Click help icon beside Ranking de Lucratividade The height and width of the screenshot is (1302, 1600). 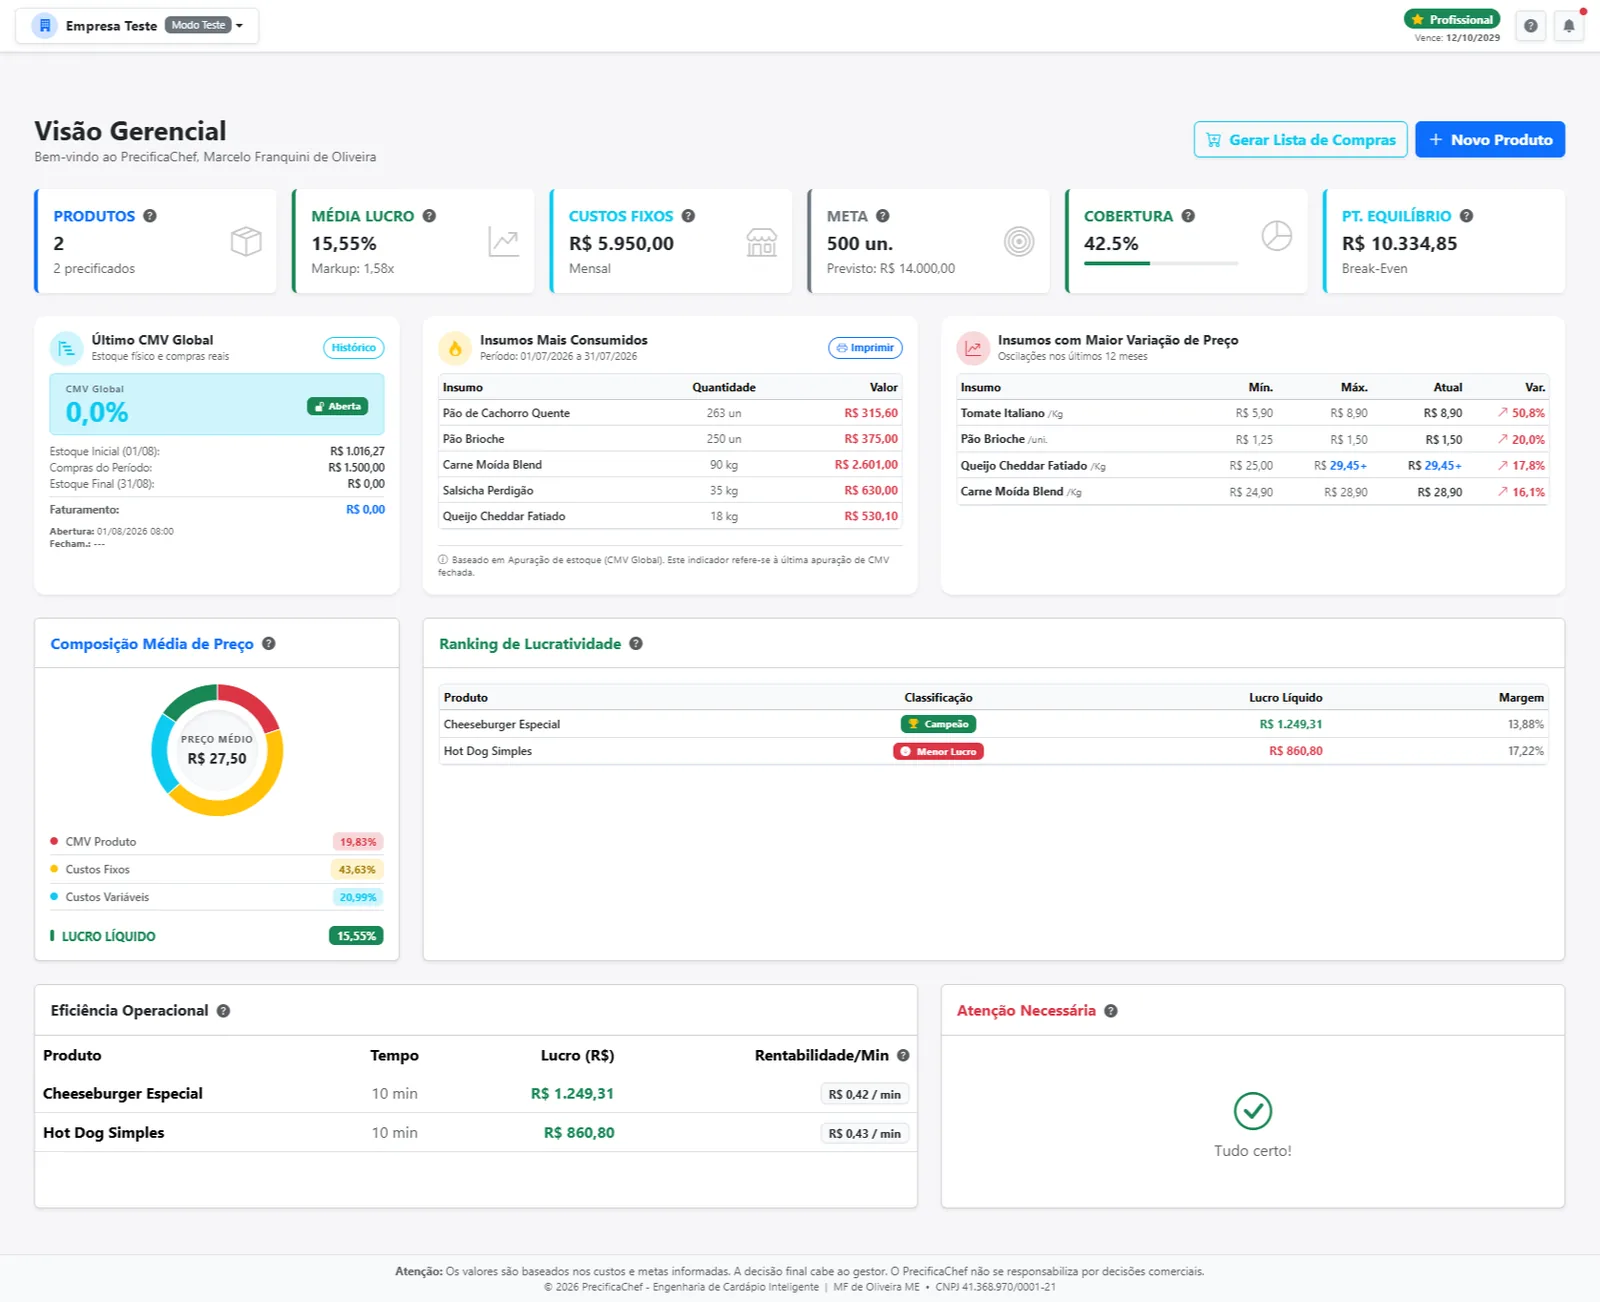pyautogui.click(x=636, y=644)
